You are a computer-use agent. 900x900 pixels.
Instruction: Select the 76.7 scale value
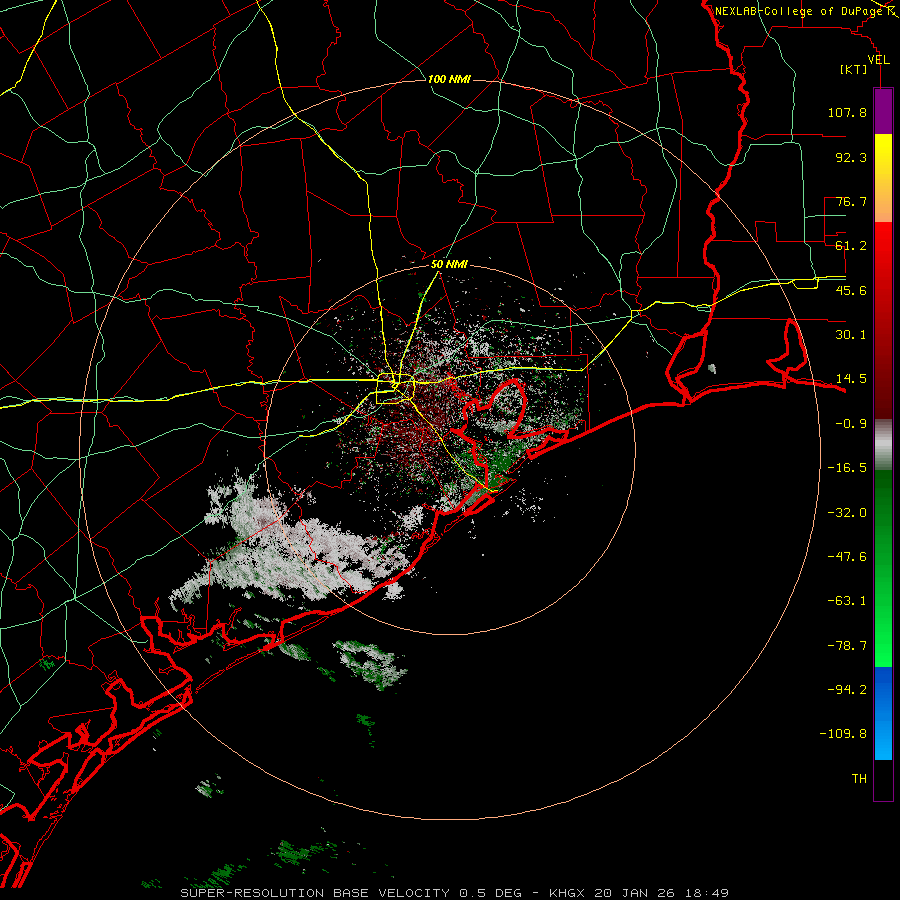coord(851,201)
